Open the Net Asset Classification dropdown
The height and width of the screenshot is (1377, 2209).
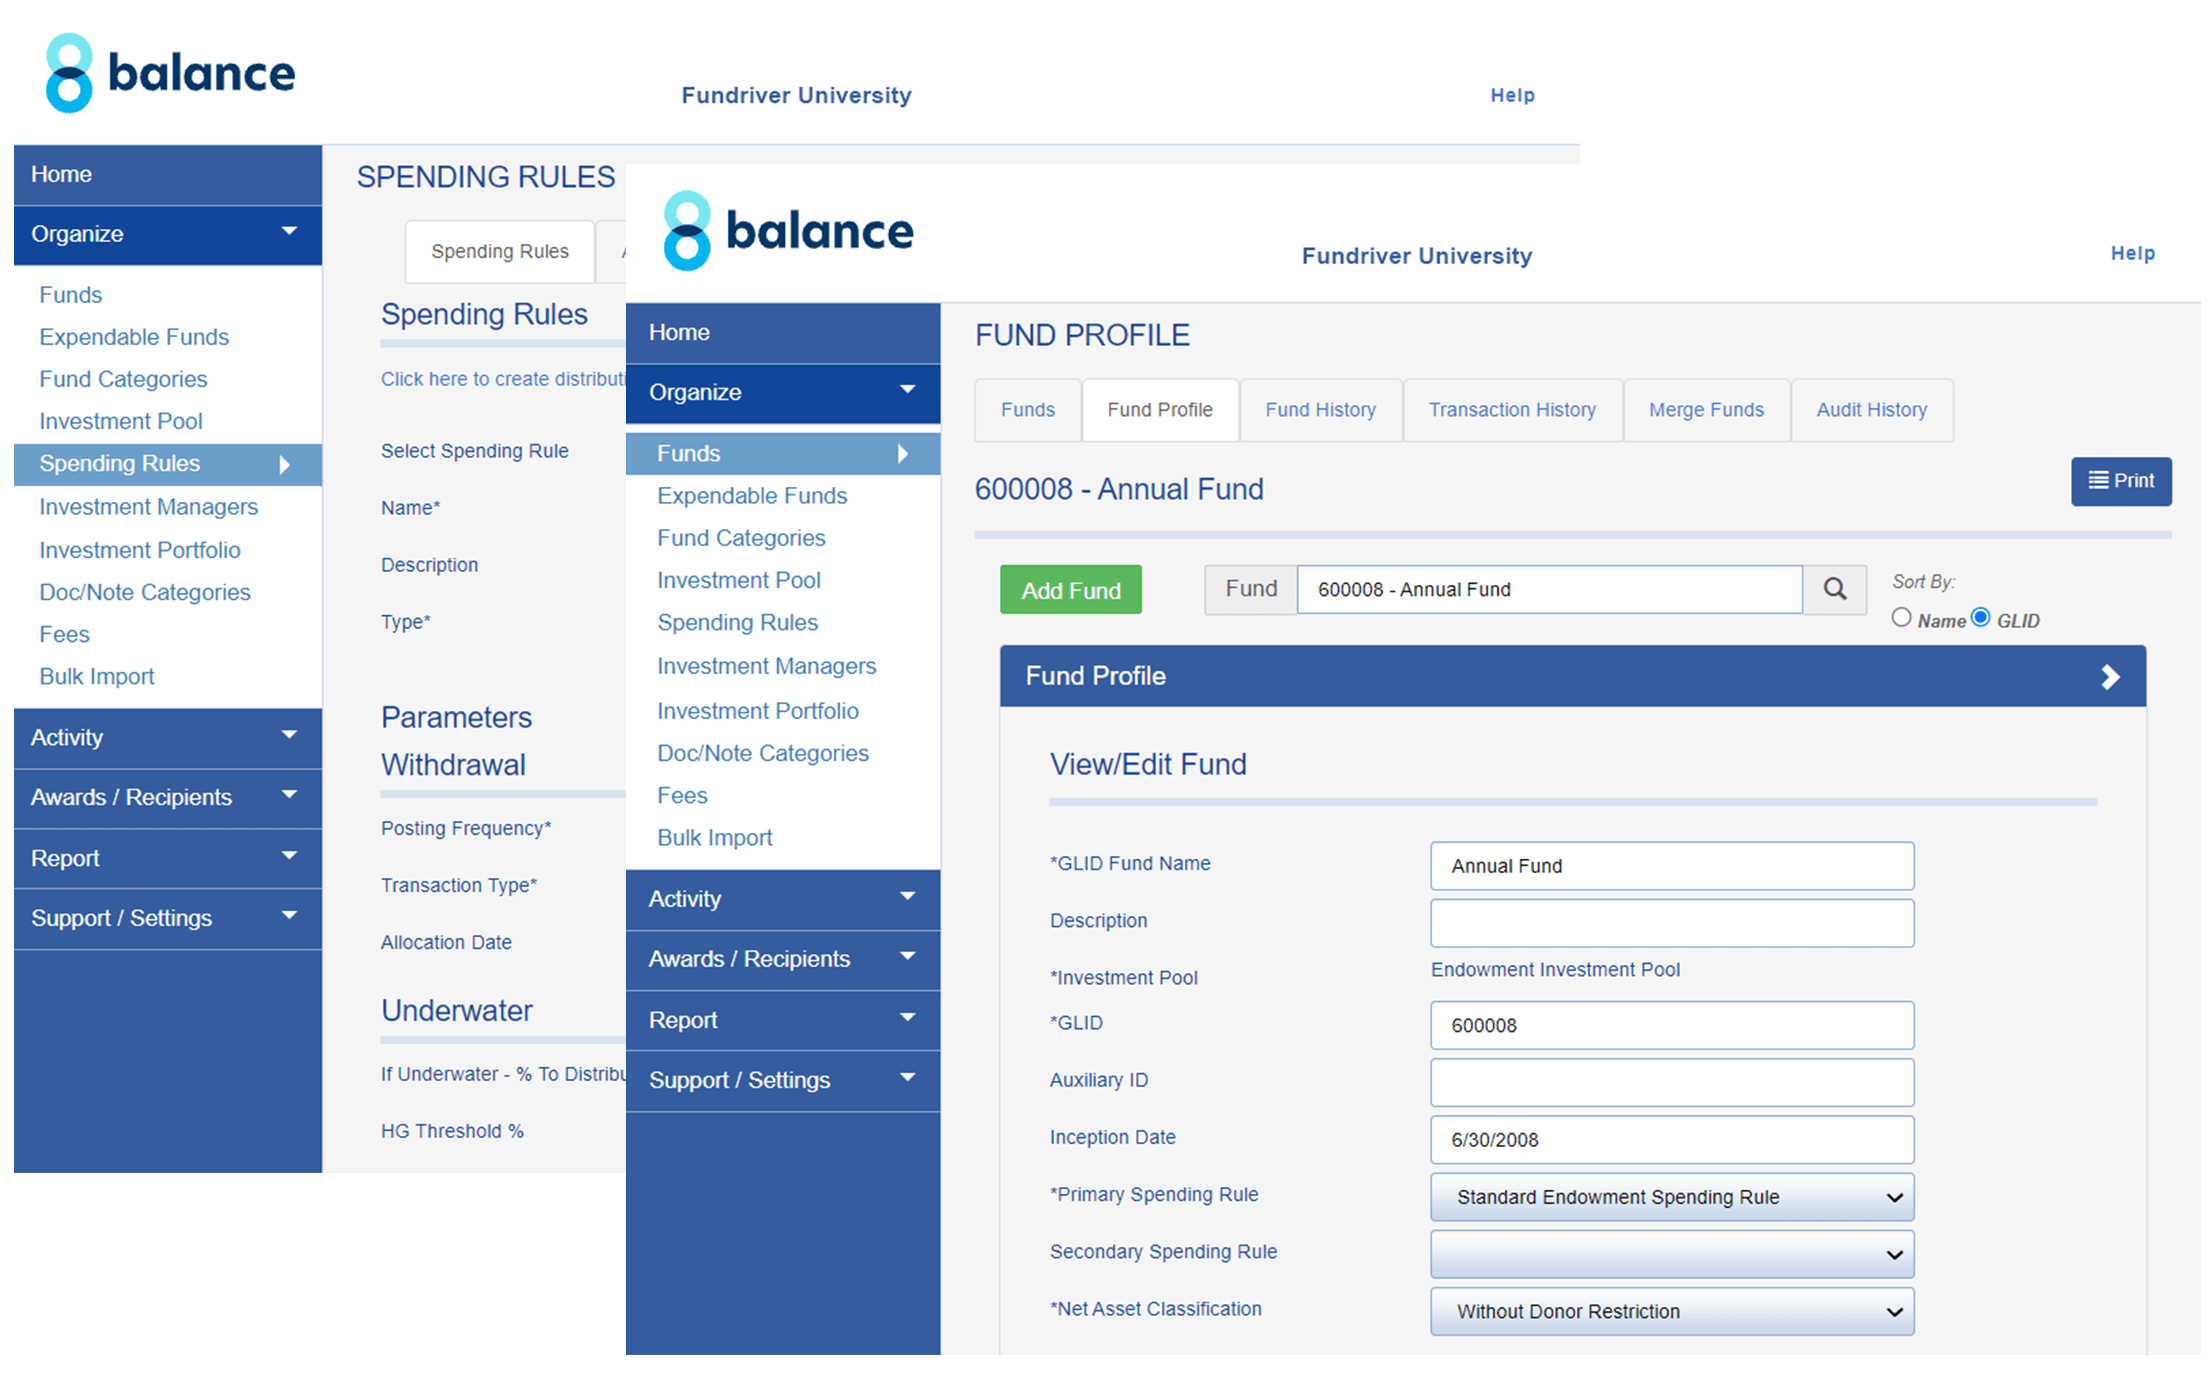pyautogui.click(x=1671, y=1311)
